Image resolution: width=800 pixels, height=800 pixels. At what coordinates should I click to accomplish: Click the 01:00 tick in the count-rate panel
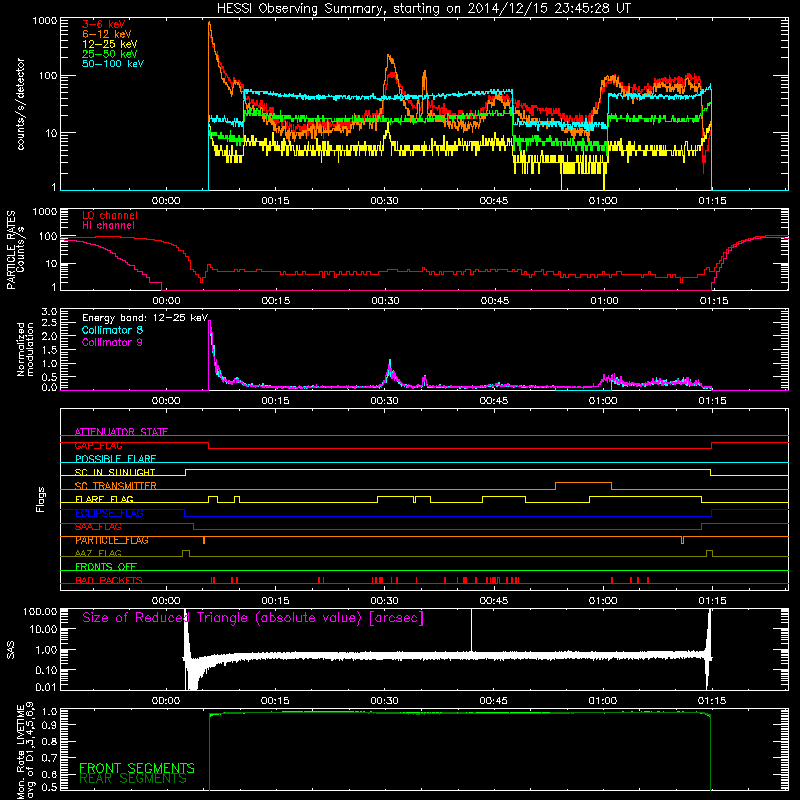[603, 201]
